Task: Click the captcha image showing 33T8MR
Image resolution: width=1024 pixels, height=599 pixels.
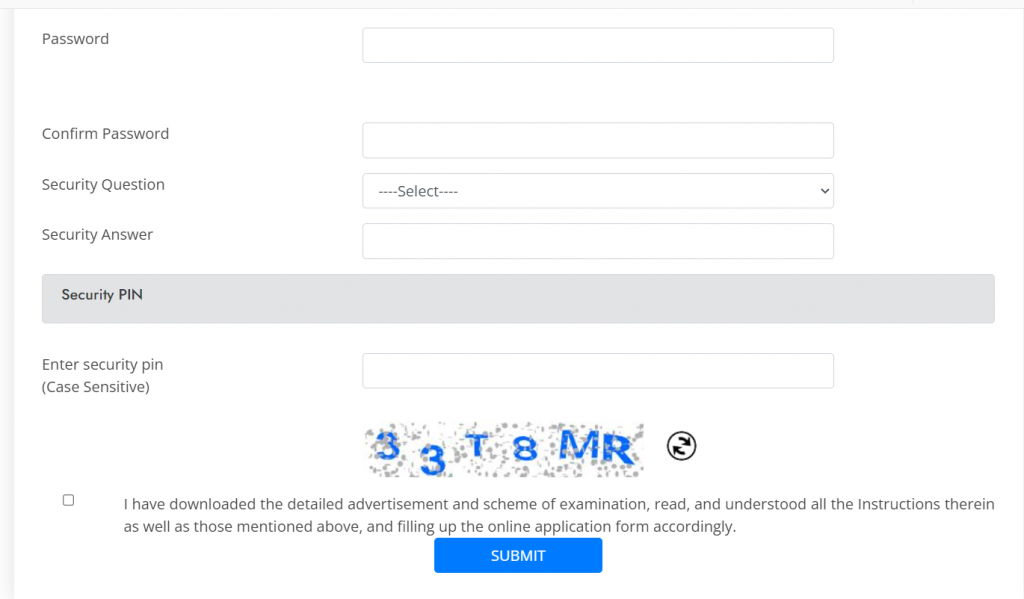Action: 504,449
